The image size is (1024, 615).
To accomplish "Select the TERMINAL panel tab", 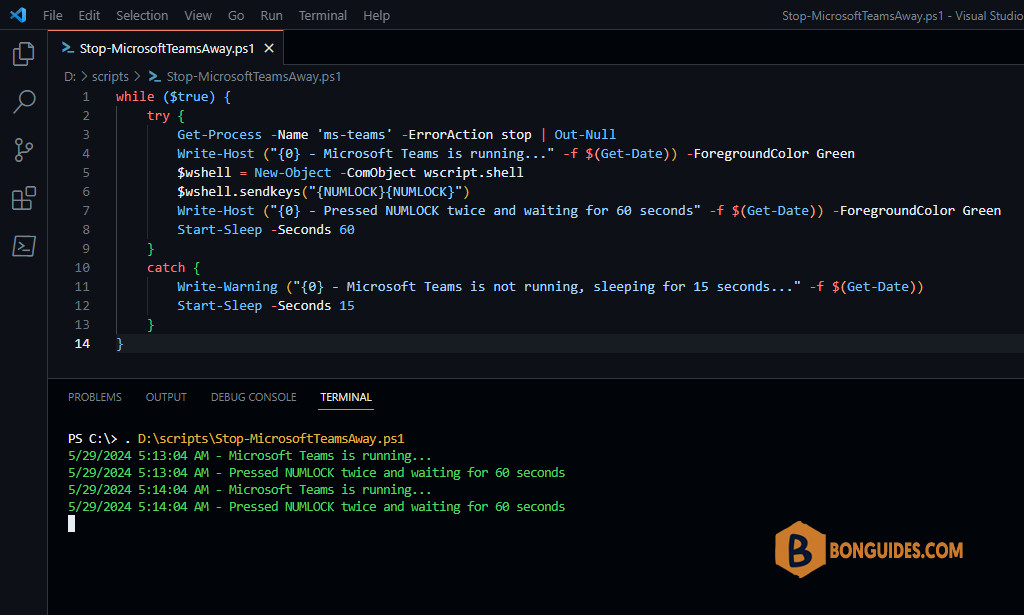I will (345, 397).
